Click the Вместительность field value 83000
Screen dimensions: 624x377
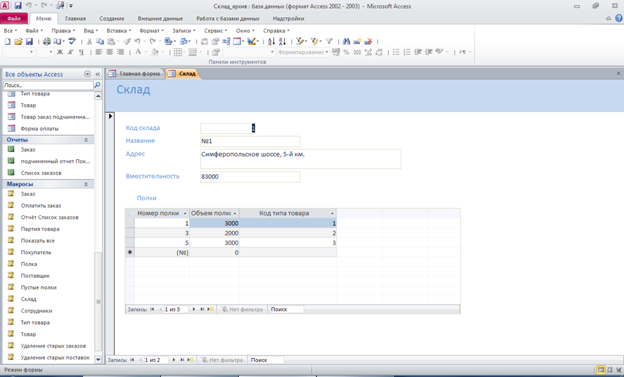point(250,176)
